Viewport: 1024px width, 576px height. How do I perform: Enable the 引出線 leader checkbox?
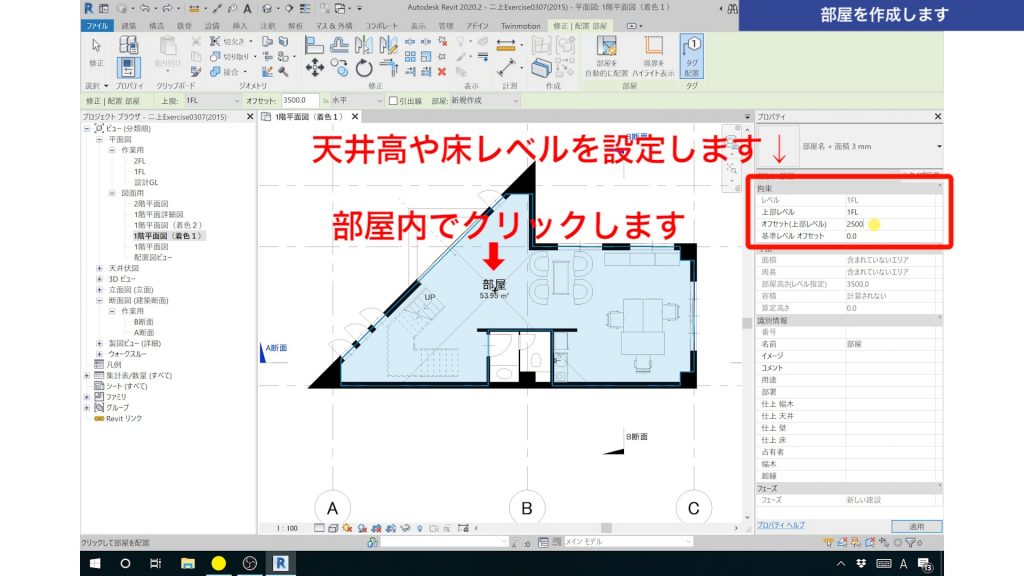[x=393, y=100]
